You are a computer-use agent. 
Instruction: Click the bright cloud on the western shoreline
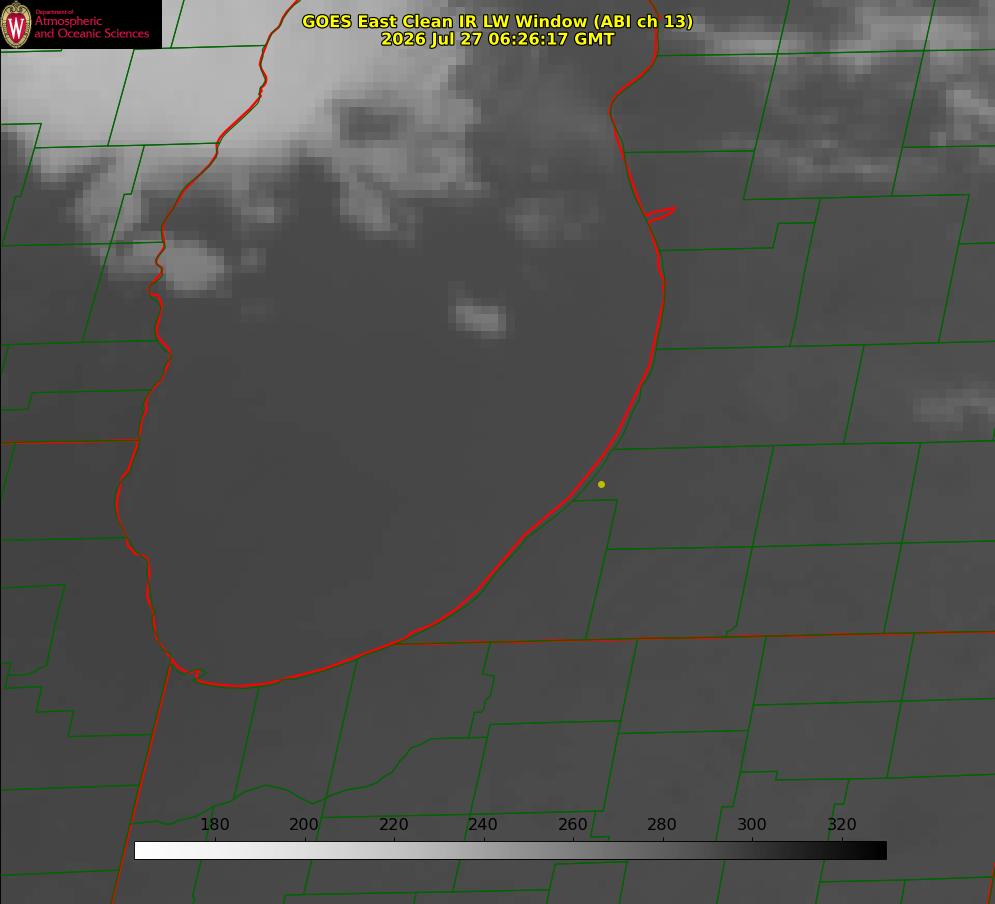190,265
